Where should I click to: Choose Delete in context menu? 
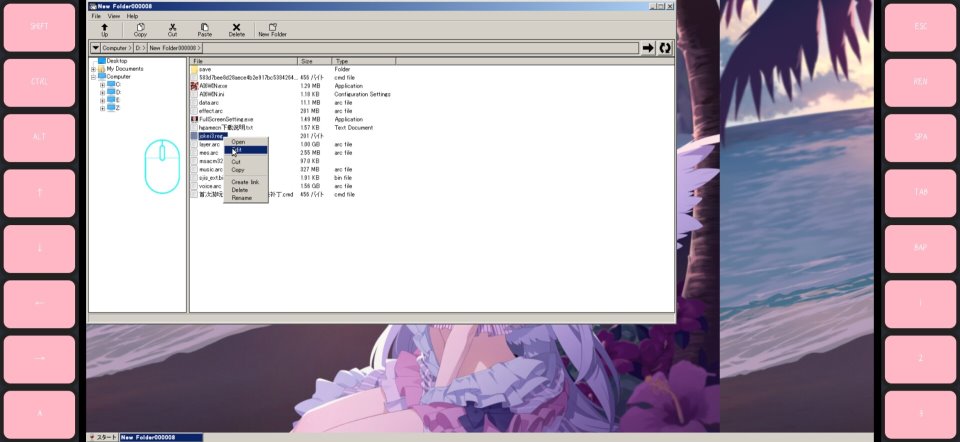[x=246, y=190]
